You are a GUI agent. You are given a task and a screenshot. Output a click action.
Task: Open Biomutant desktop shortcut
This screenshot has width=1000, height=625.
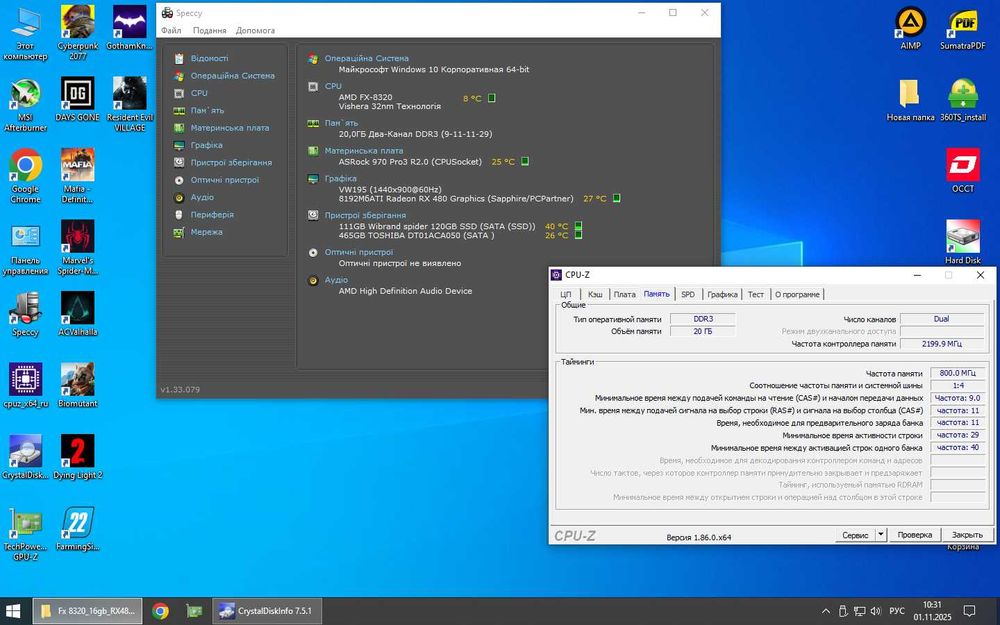click(78, 385)
